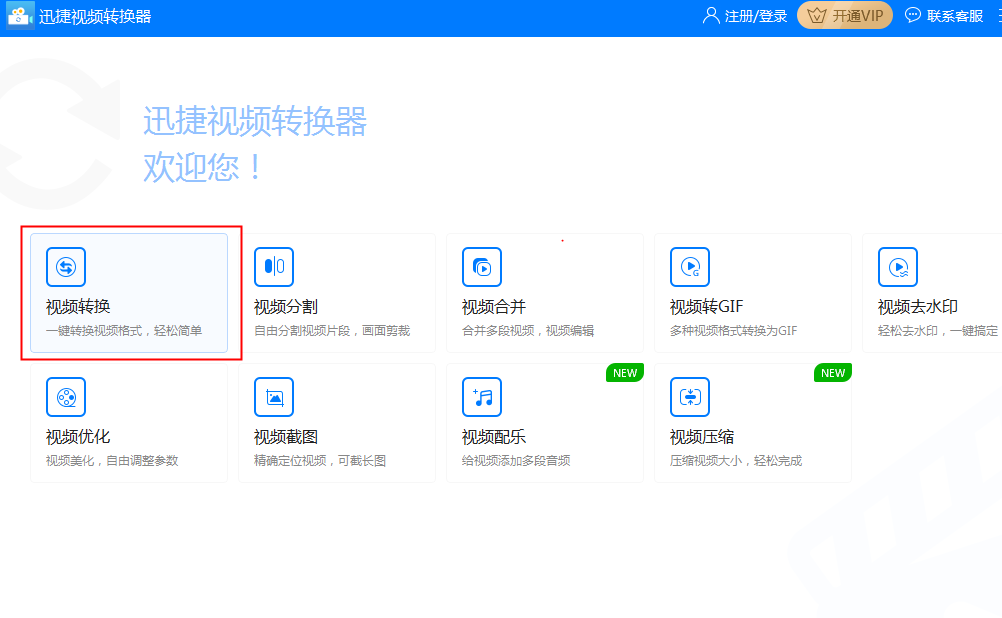Select the 视频转换 (Video Convert) tool icon
The width and height of the screenshot is (1002, 618).
click(65, 266)
